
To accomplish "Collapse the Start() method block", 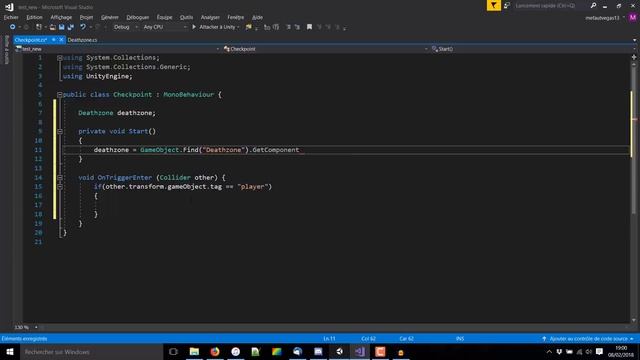I will coord(60,131).
